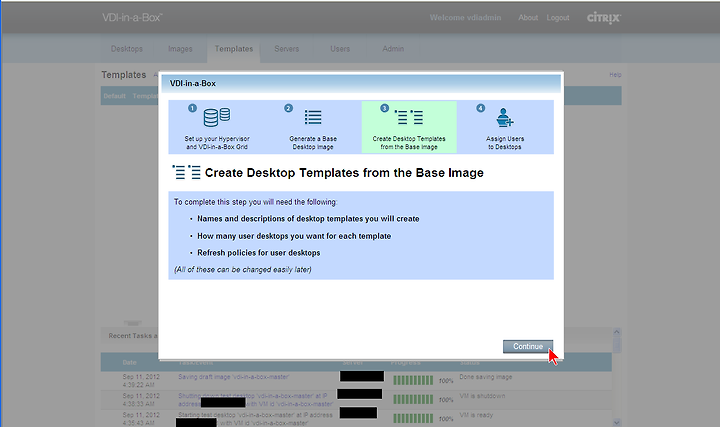Image resolution: width=720 pixels, height=427 pixels.
Task: Click the Continue button in the dialog
Action: [528, 347]
